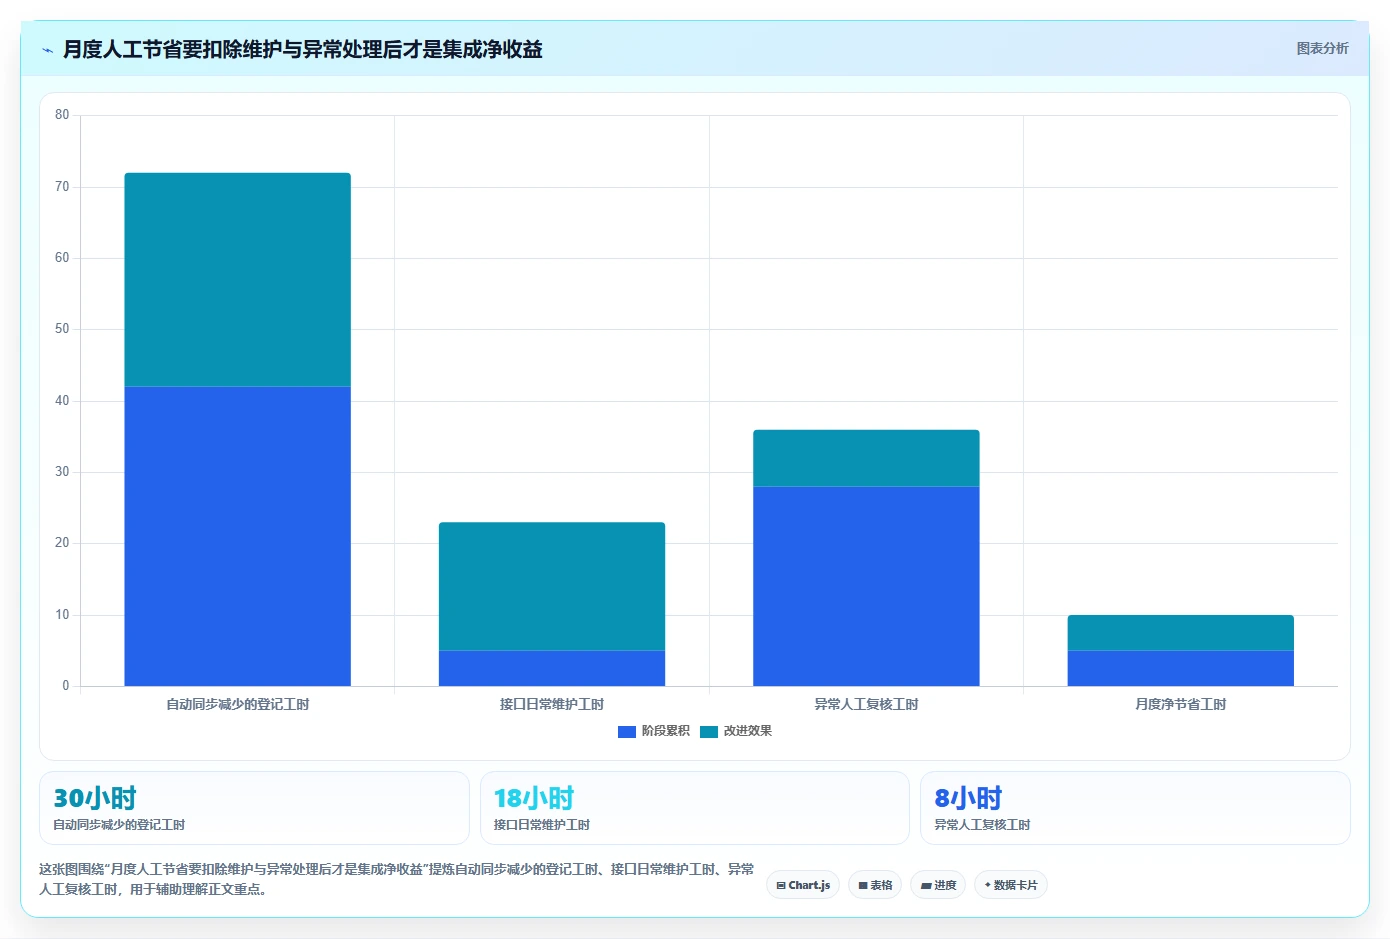Screen dimensions: 1390x939
Task: Click the lightning icon beside the chart title
Action: tap(47, 50)
